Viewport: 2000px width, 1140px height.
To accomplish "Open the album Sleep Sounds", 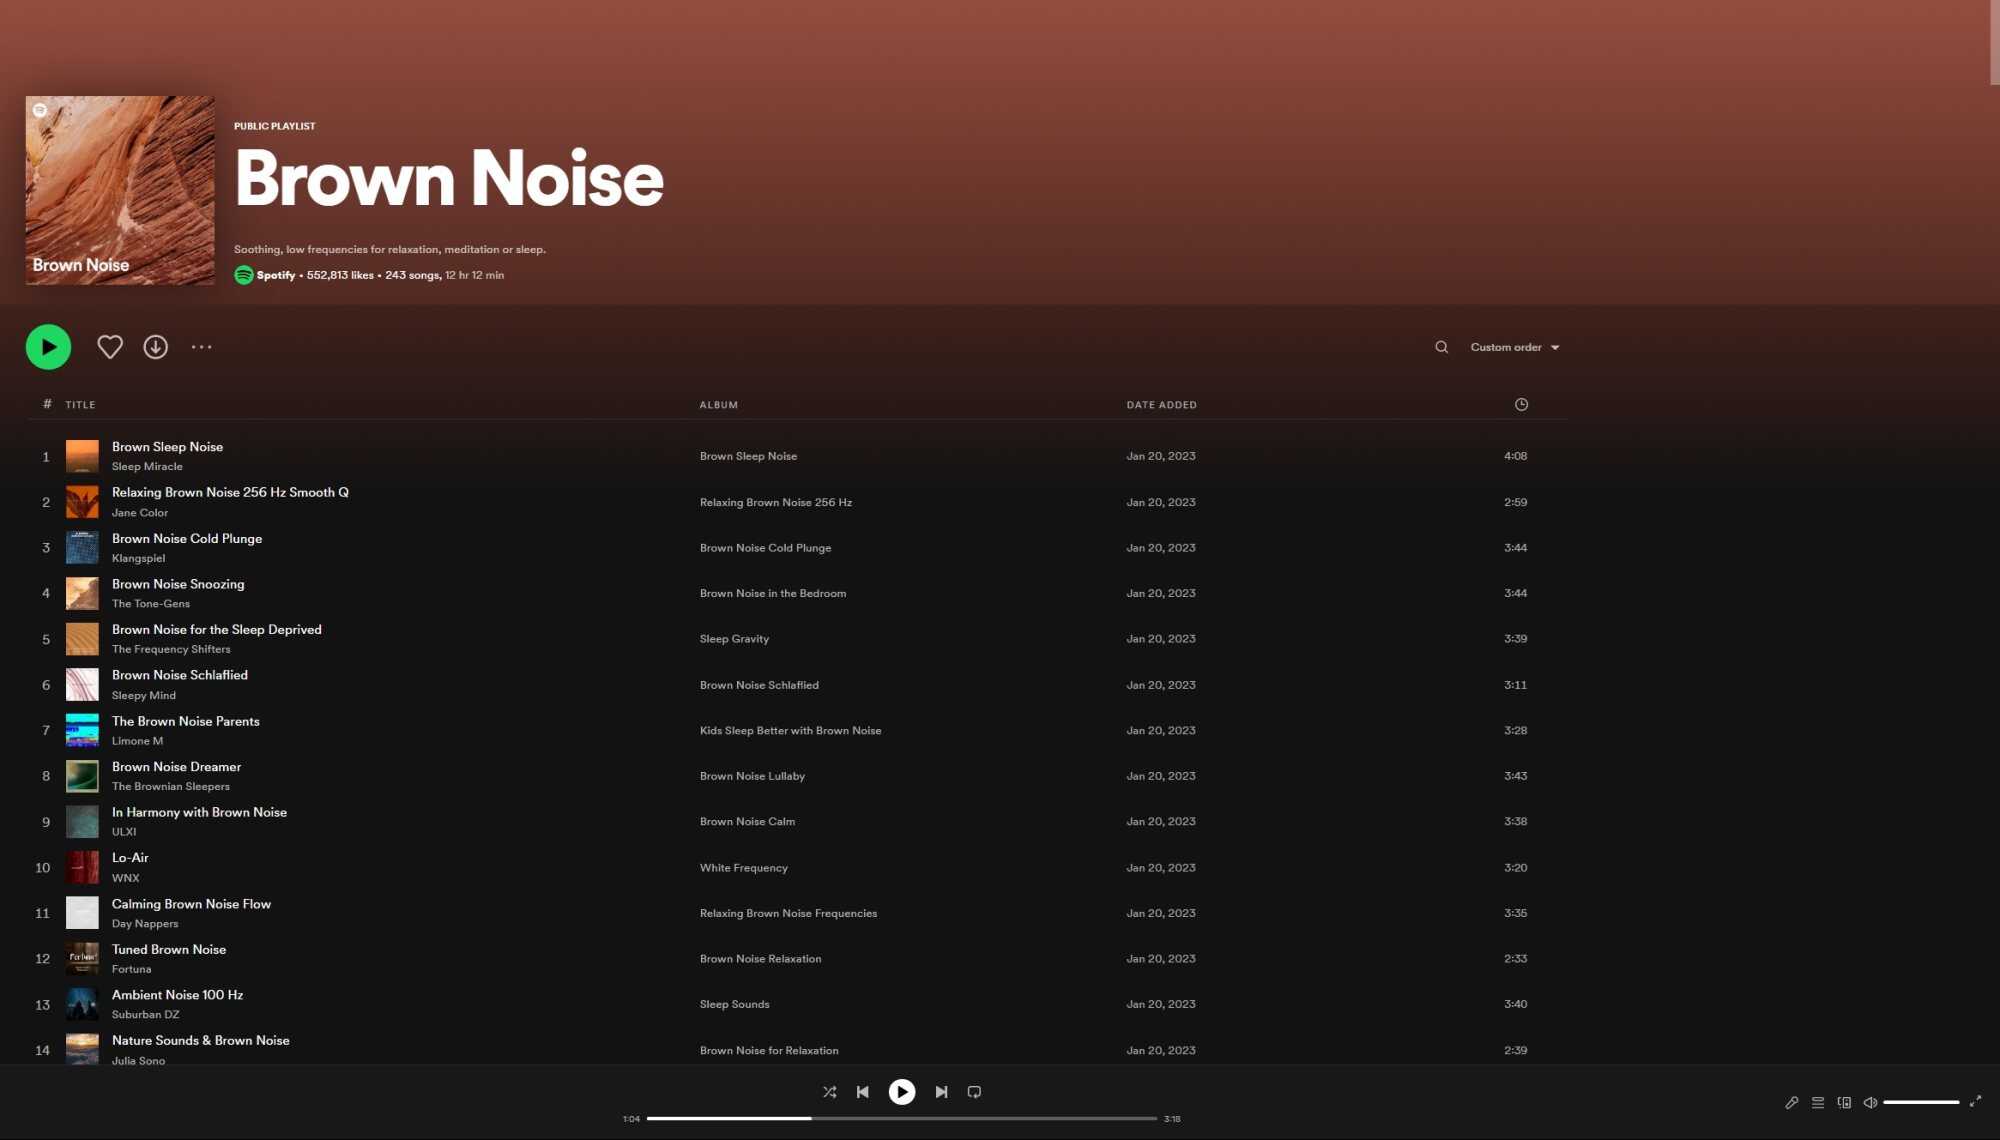I will [x=734, y=1005].
